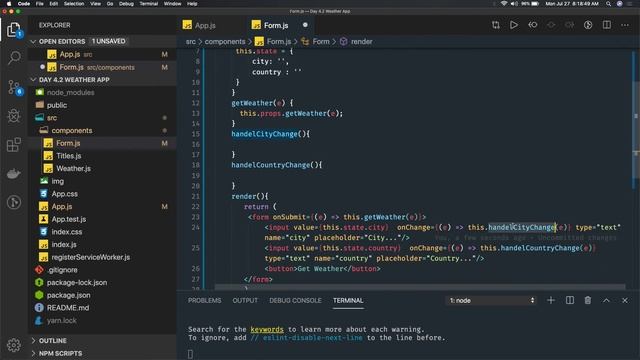Open the Debug menu
The width and height of the screenshot is (640, 360).
pos(126,4)
